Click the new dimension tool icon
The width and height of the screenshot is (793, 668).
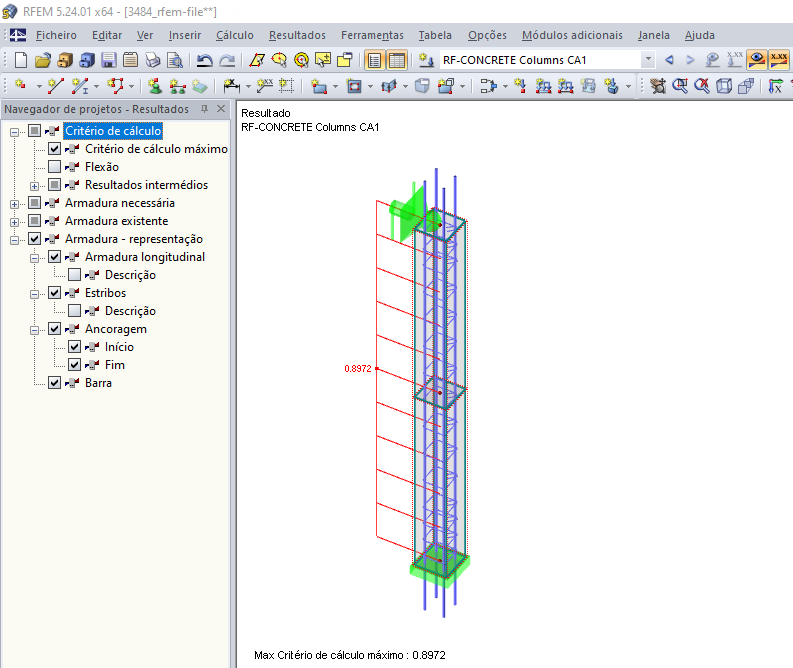tap(232, 86)
